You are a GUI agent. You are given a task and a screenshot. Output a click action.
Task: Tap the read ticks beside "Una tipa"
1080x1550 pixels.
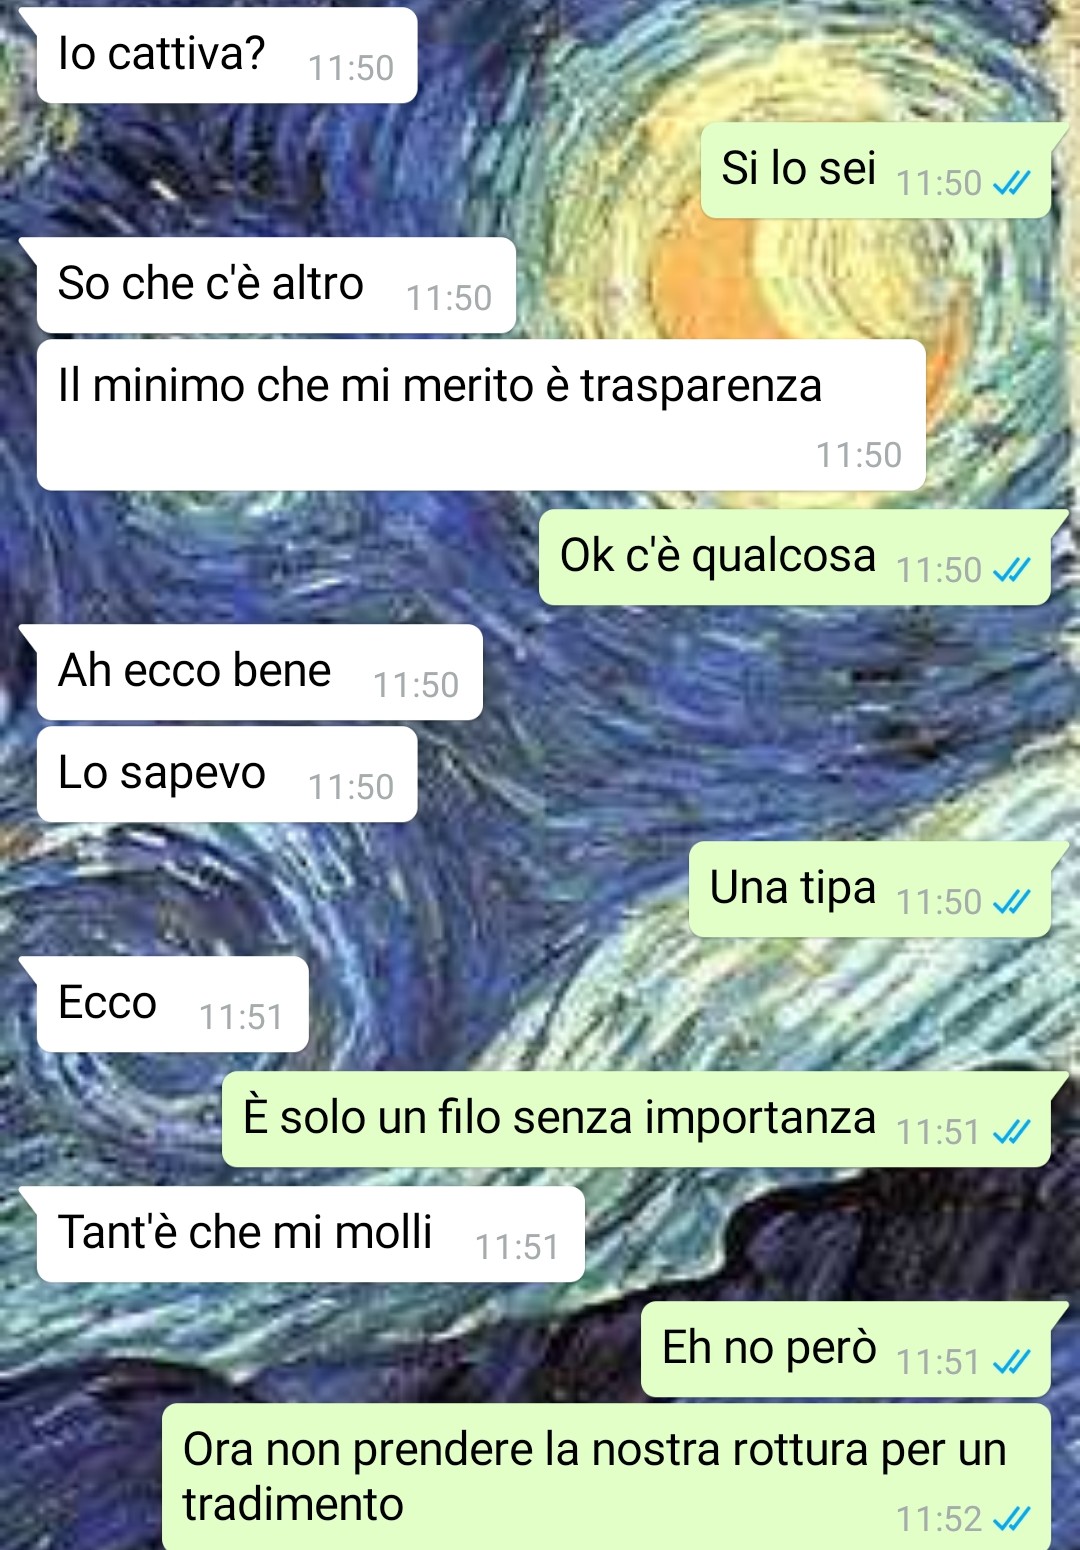click(1011, 902)
